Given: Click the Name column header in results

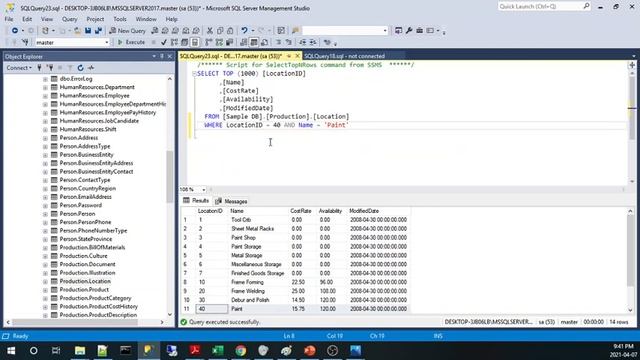Looking at the screenshot, I should click(x=258, y=211).
